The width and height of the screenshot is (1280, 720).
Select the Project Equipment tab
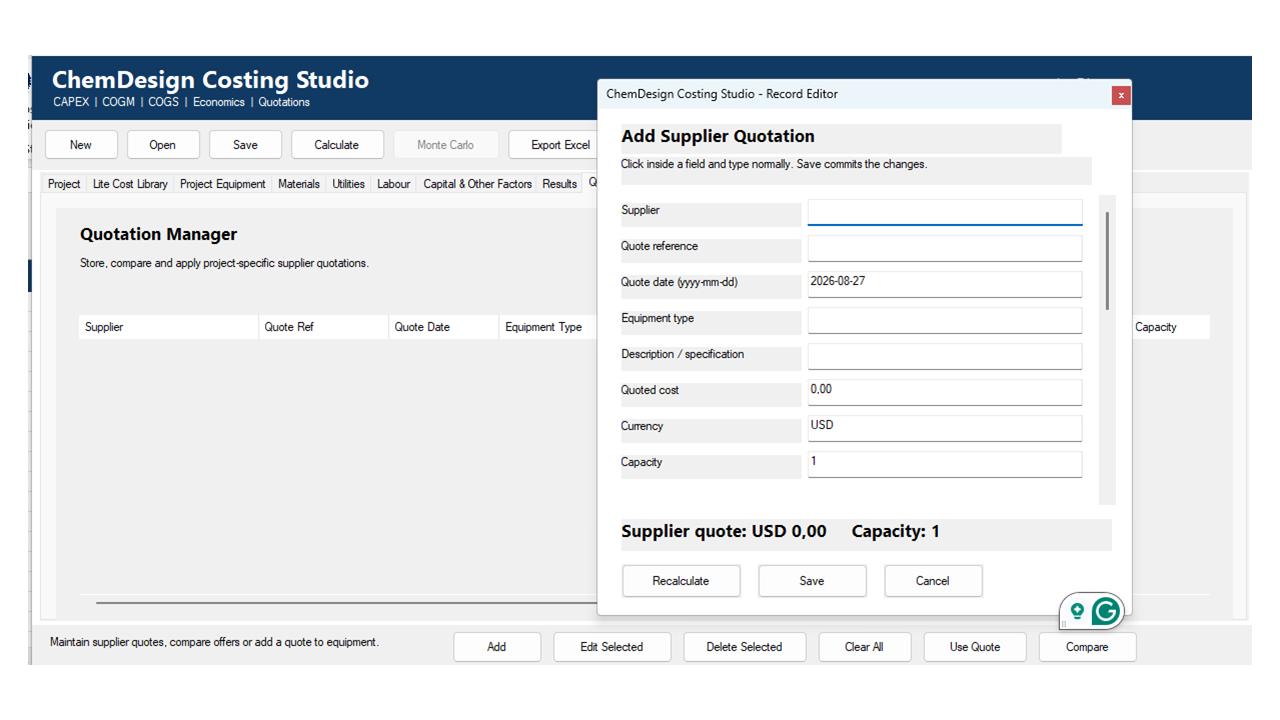click(x=223, y=184)
